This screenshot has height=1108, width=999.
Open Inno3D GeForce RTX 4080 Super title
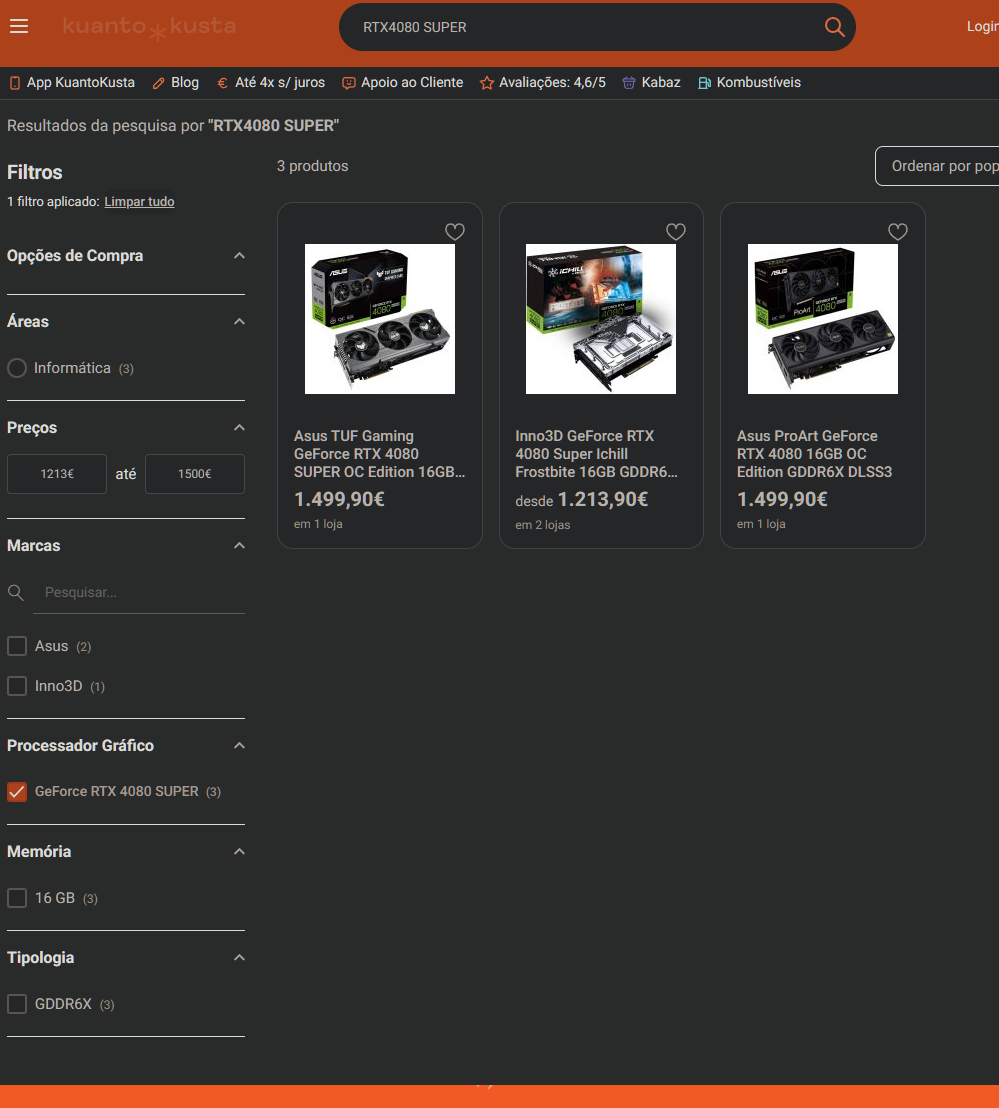pyautogui.click(x=596, y=454)
